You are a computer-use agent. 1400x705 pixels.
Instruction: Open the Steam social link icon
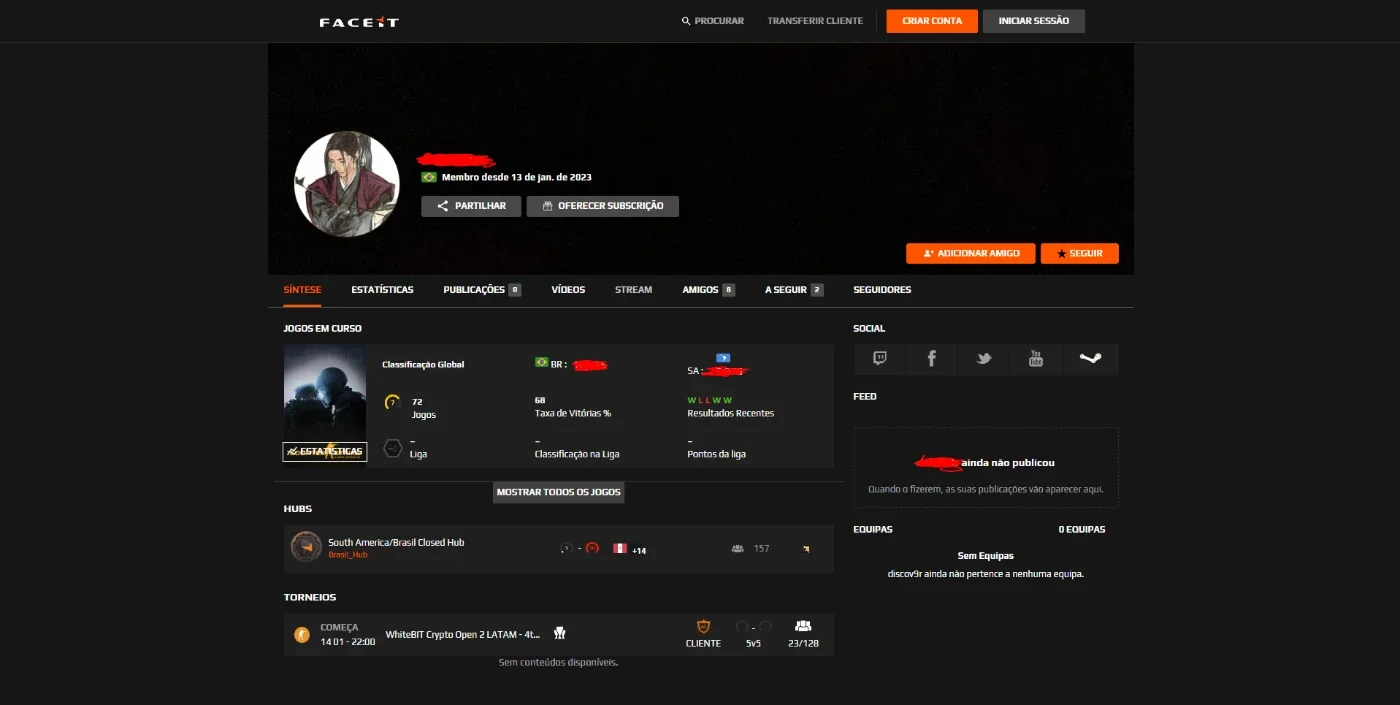(1090, 359)
